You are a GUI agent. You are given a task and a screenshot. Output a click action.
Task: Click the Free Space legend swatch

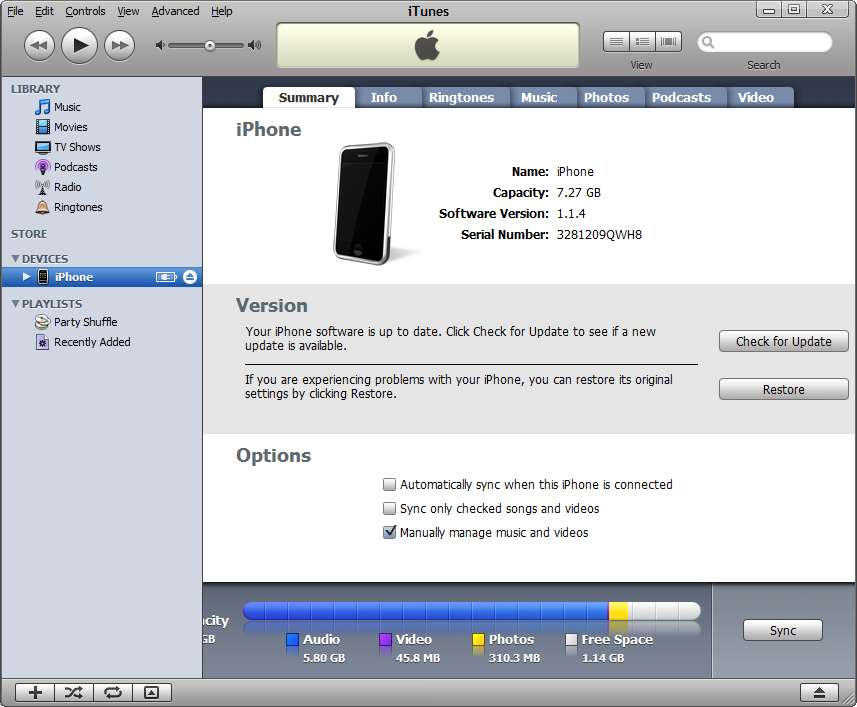(571, 639)
